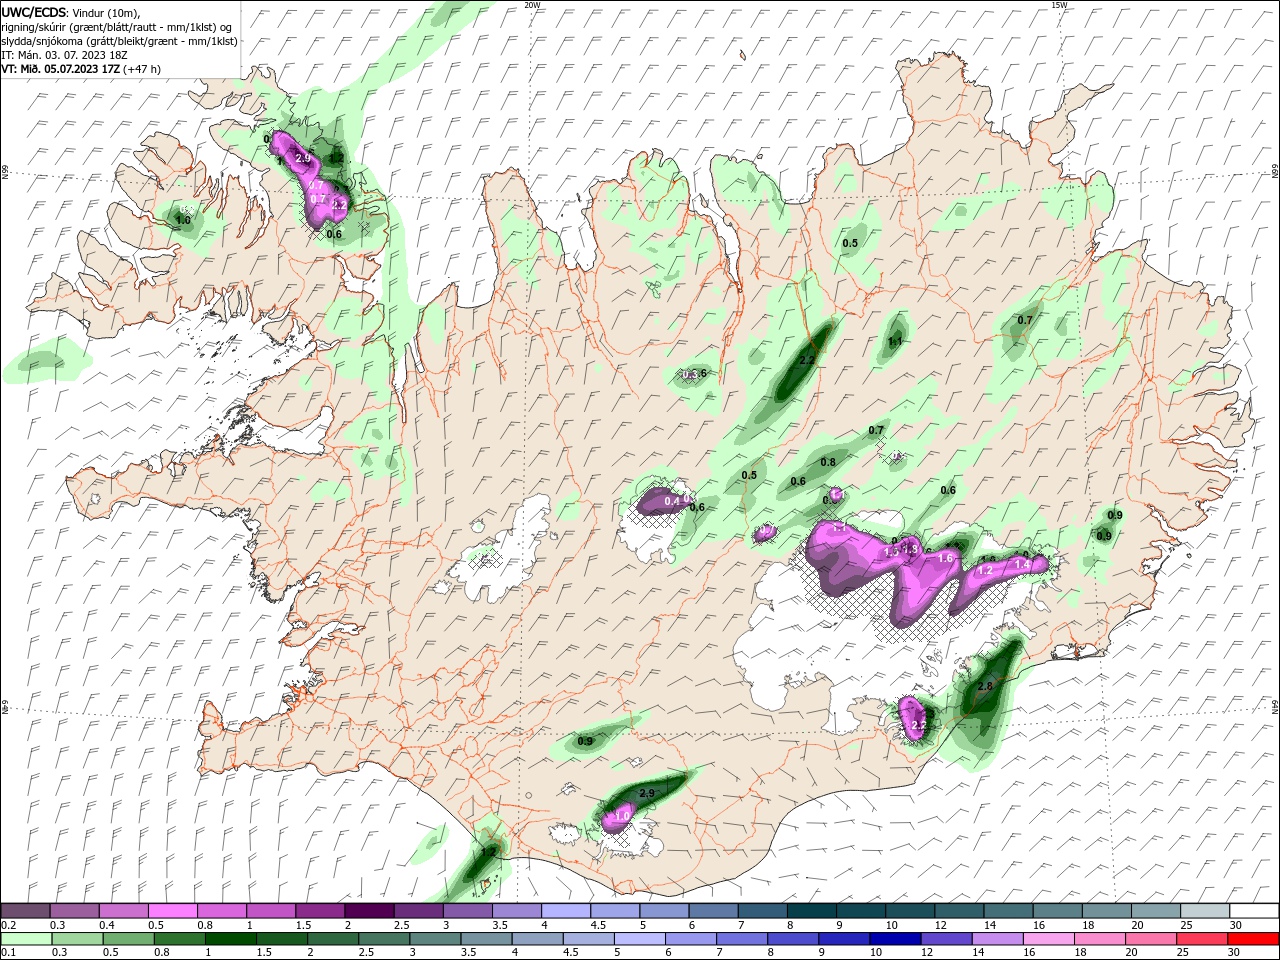
Task: Click the 'rigning/skúrir' legend description line
Action: pyautogui.click(x=117, y=27)
